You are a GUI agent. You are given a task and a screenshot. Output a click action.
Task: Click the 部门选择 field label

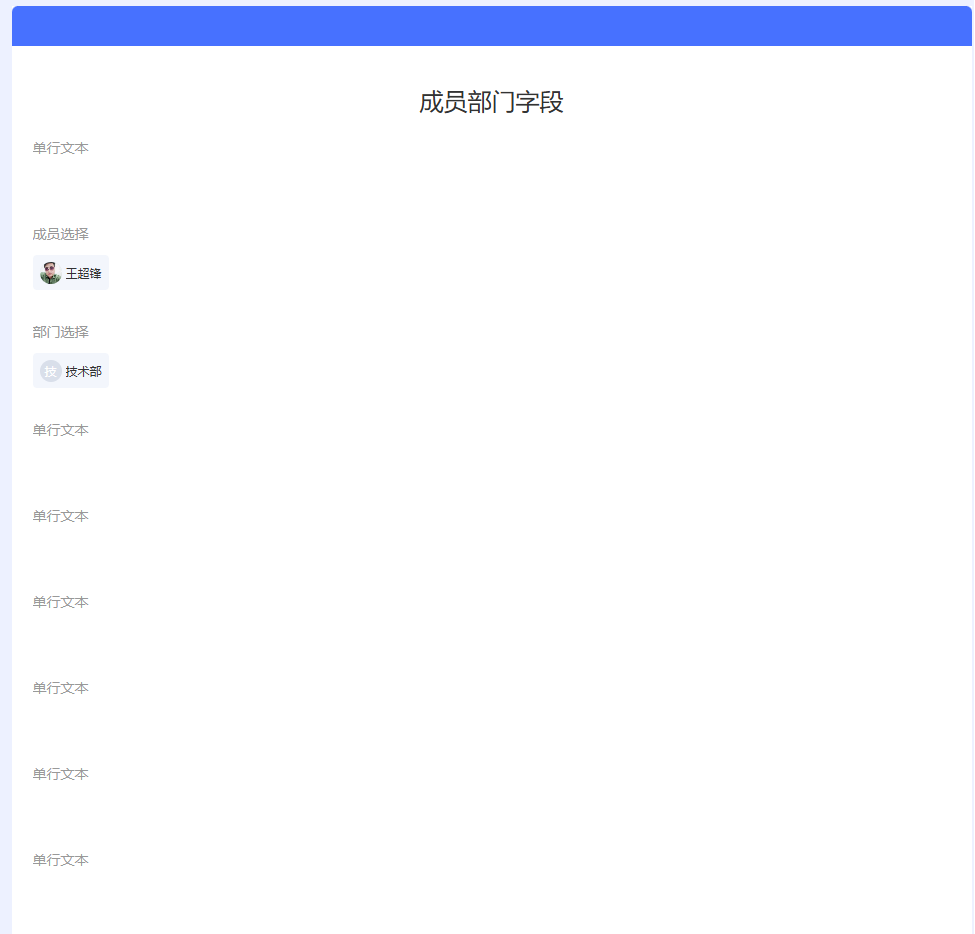click(59, 332)
